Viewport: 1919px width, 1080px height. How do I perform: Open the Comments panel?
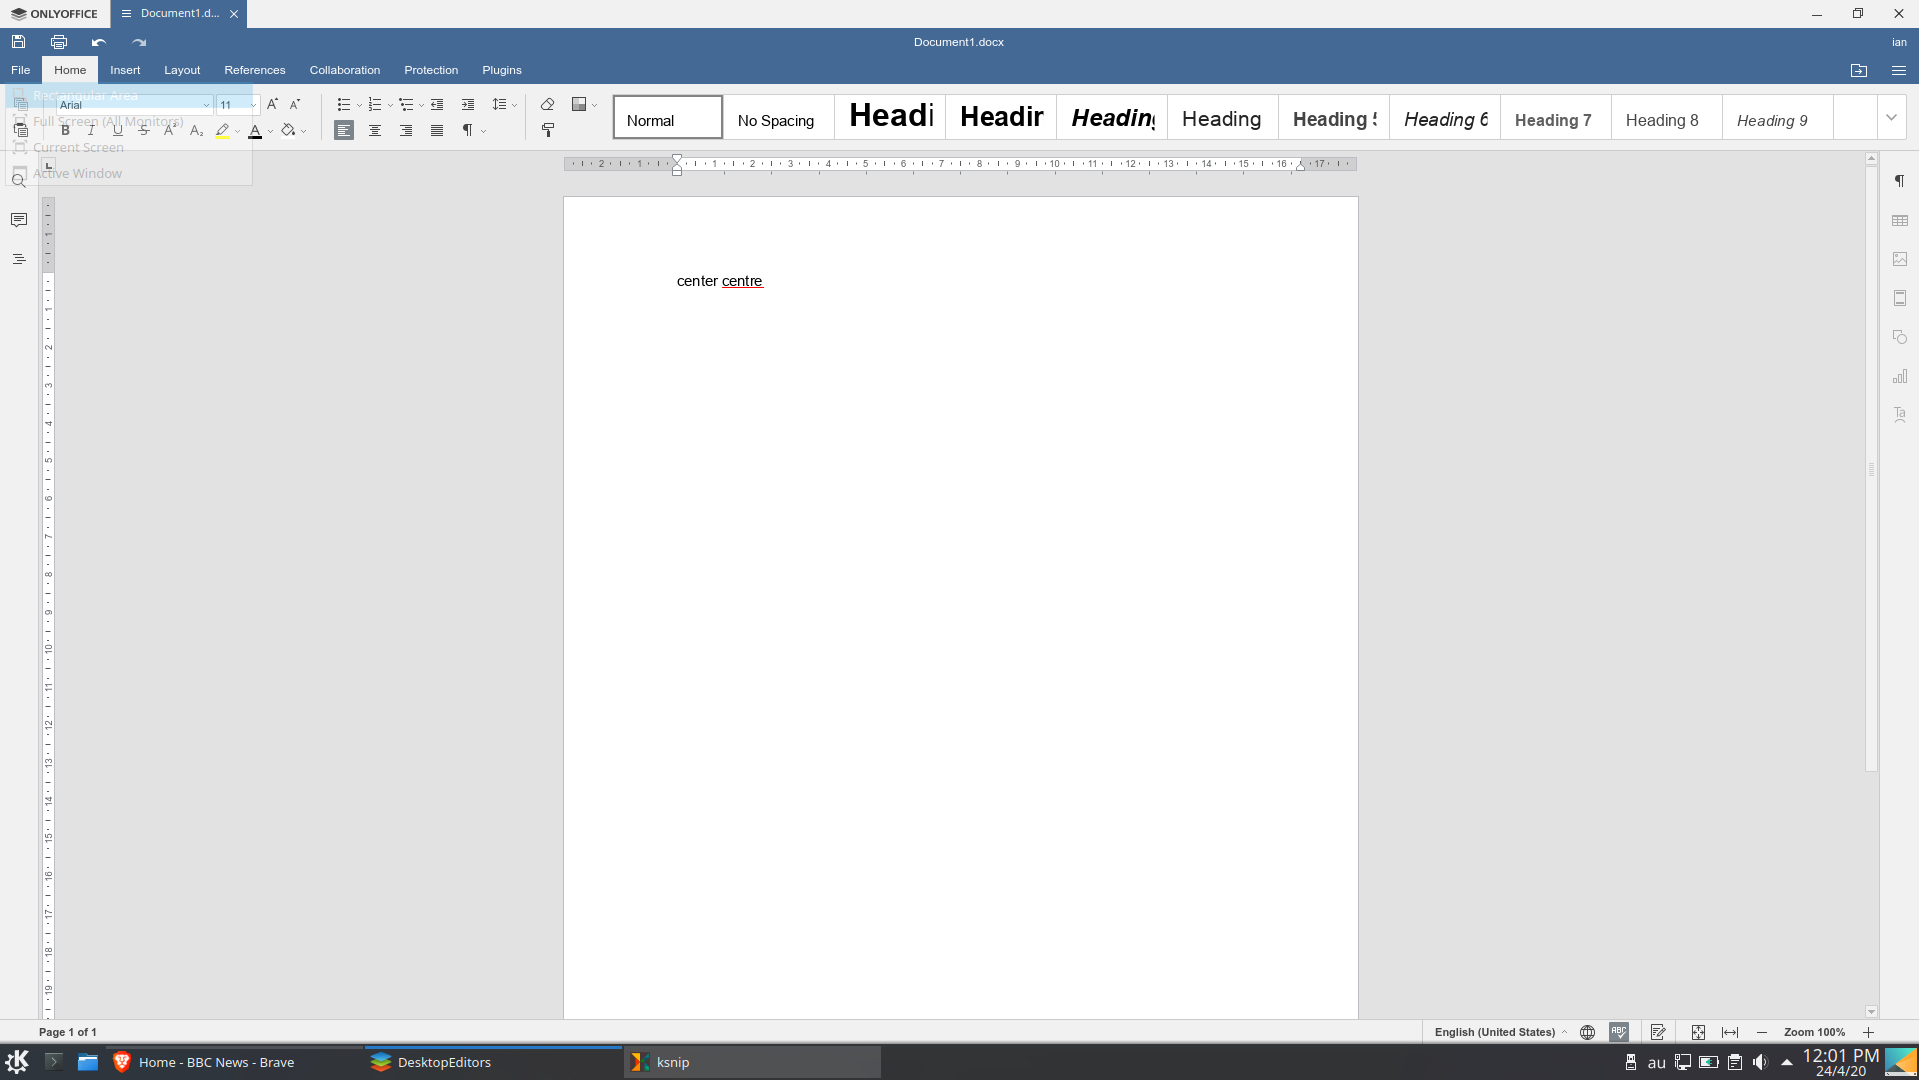[18, 220]
